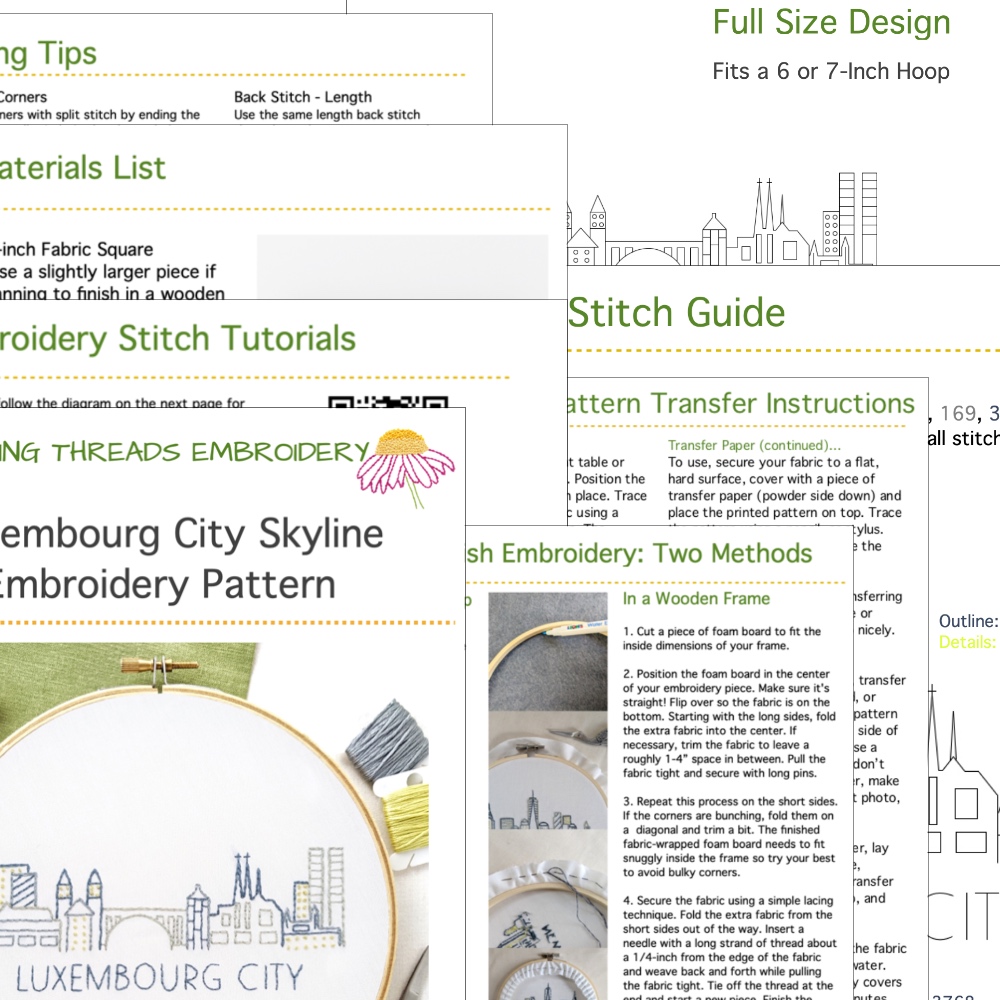Click step '3. Repeat this process'
1000x1000 pixels.
click(x=730, y=837)
